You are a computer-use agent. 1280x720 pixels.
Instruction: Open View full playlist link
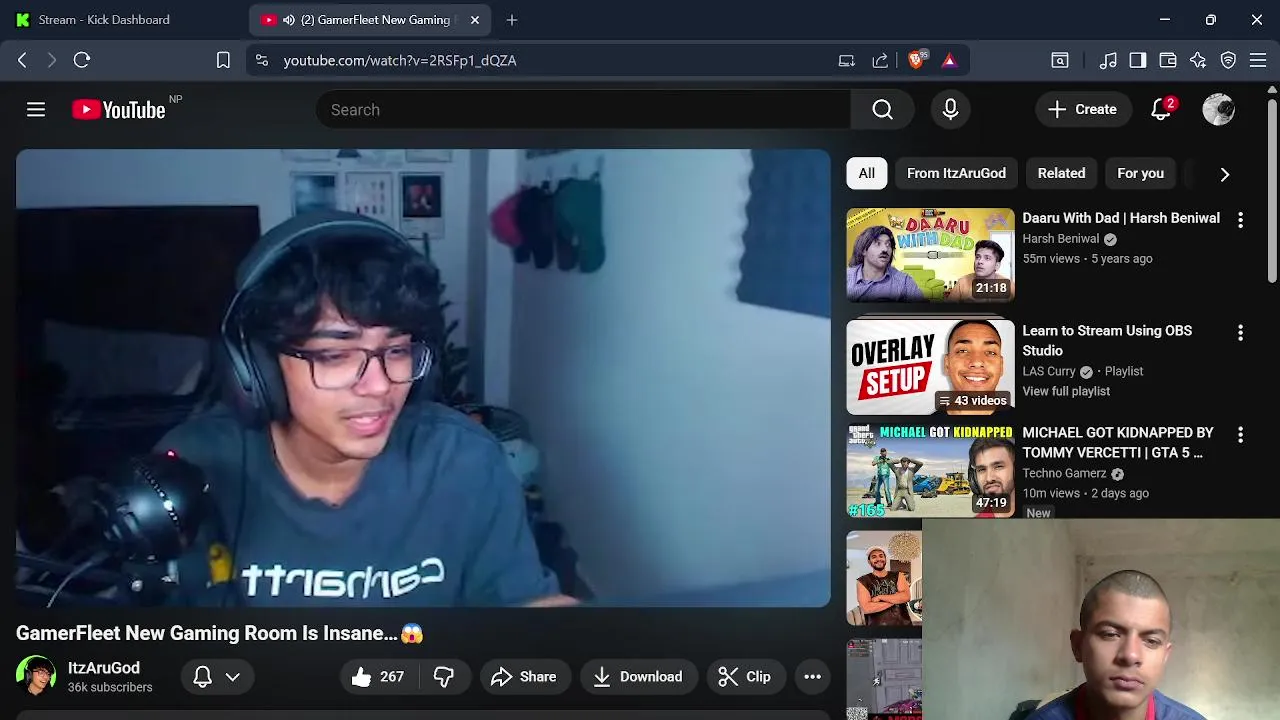click(1066, 391)
